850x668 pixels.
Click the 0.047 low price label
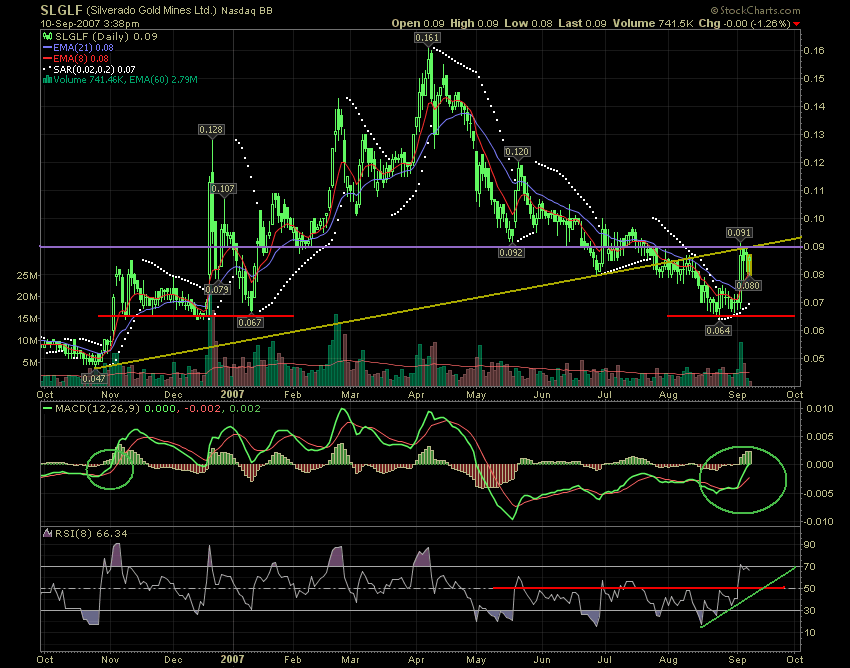(x=94, y=378)
